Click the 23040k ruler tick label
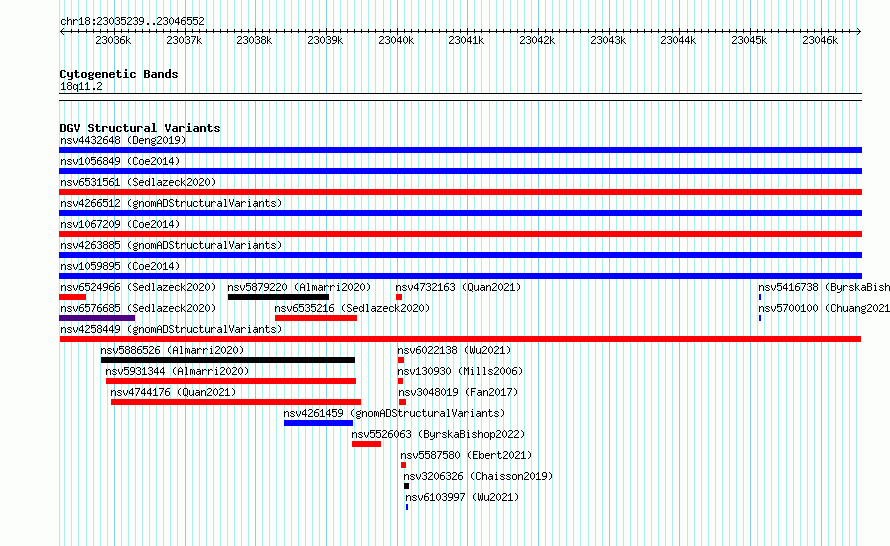Image resolution: width=890 pixels, height=546 pixels. point(396,40)
